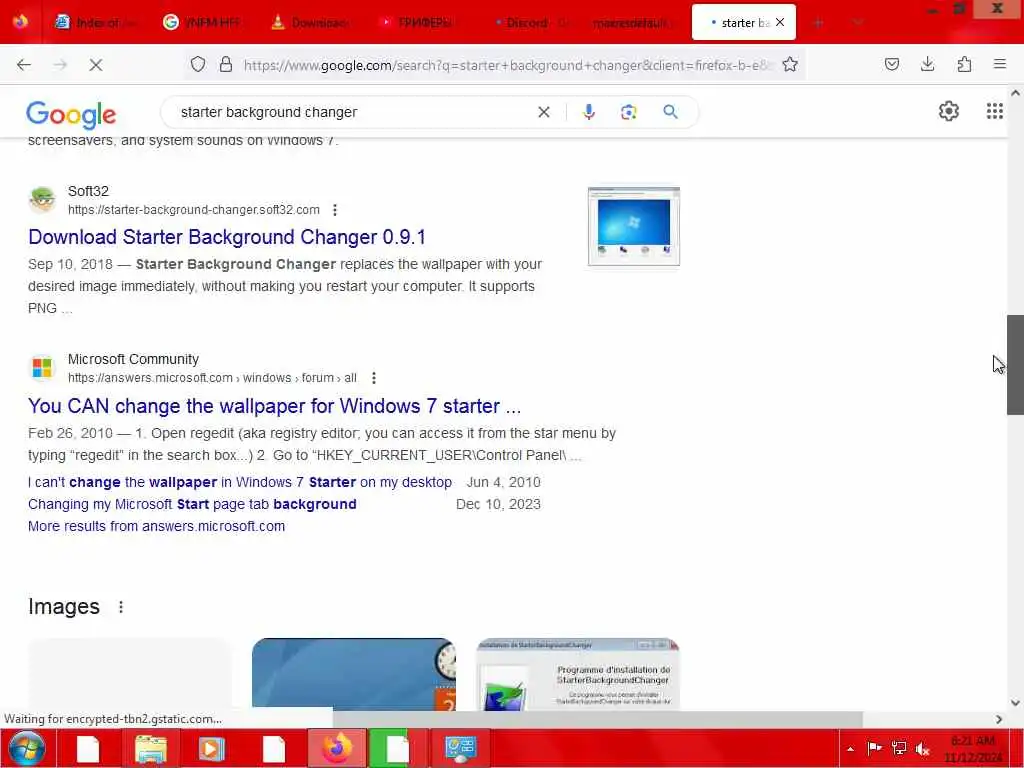
Task: Show hidden system tray icons
Action: [850, 748]
